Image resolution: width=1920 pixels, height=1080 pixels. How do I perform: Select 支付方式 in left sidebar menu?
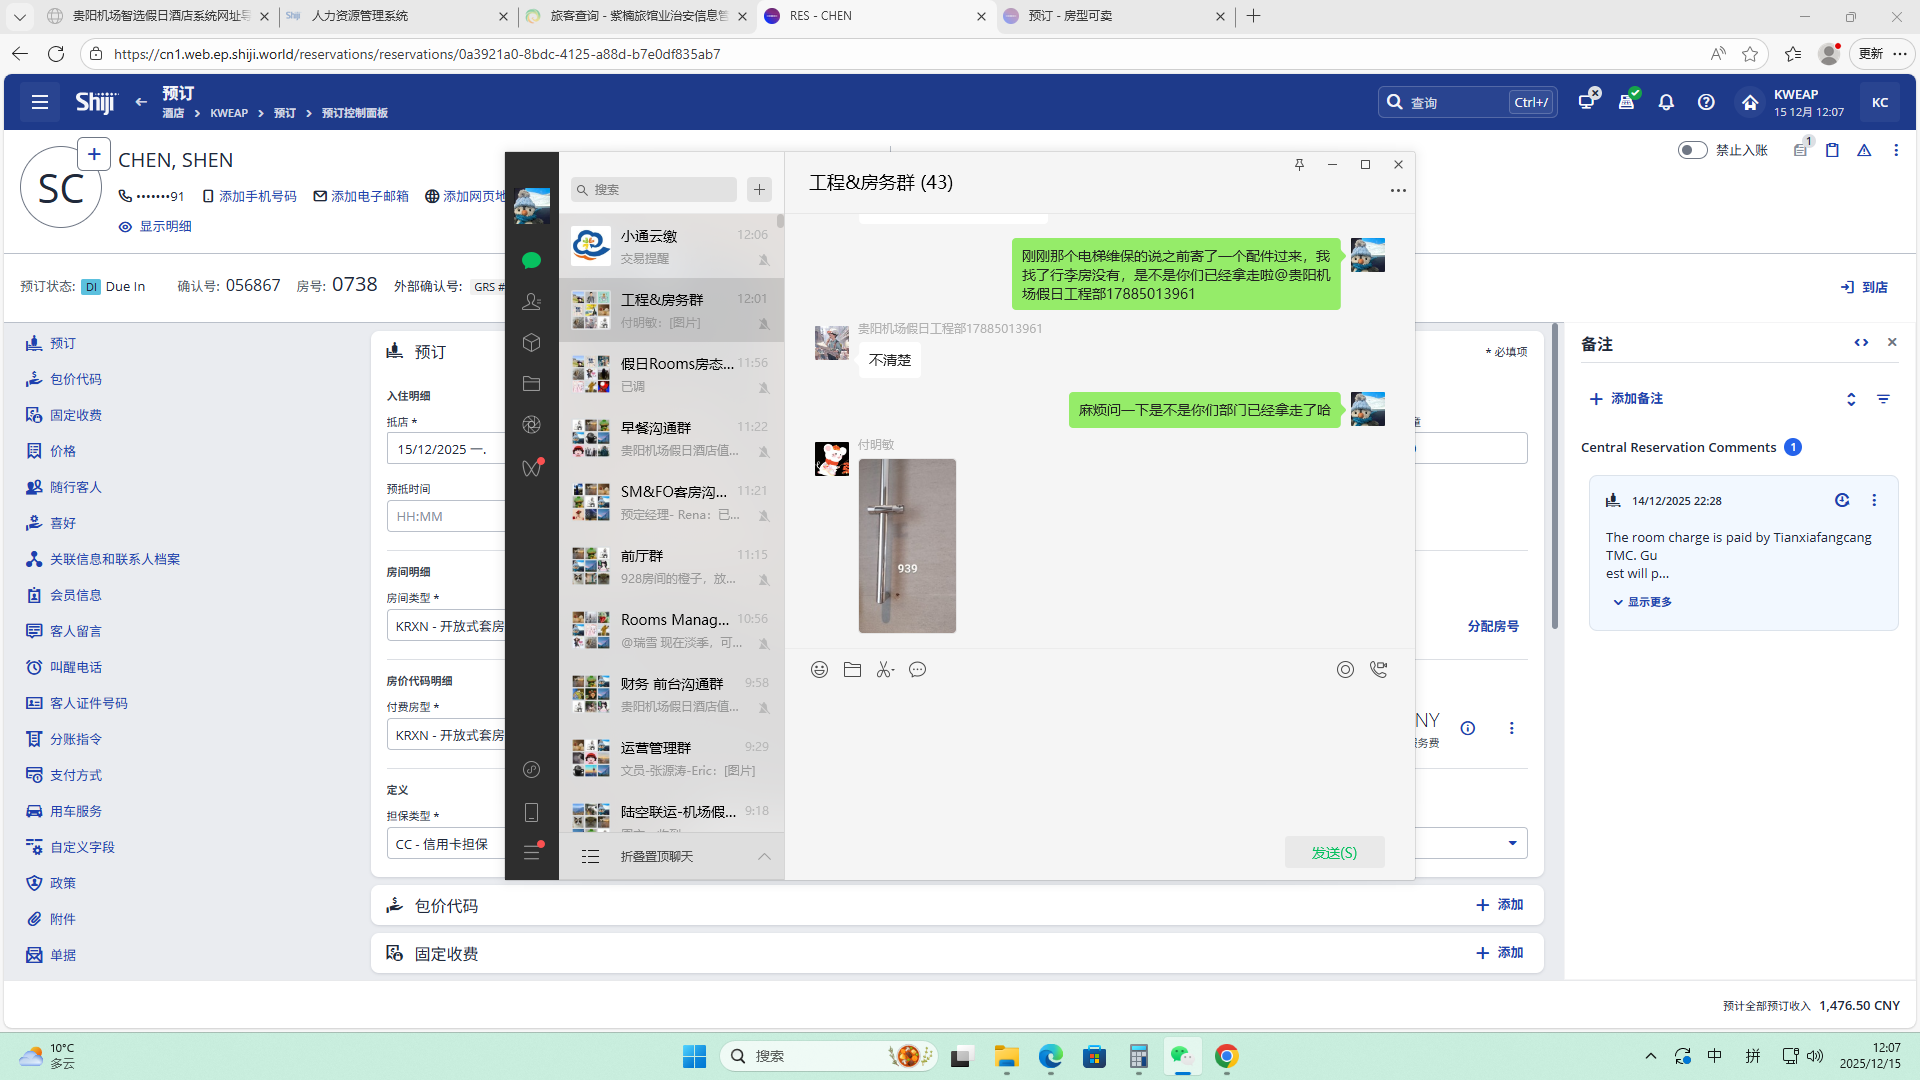(76, 775)
